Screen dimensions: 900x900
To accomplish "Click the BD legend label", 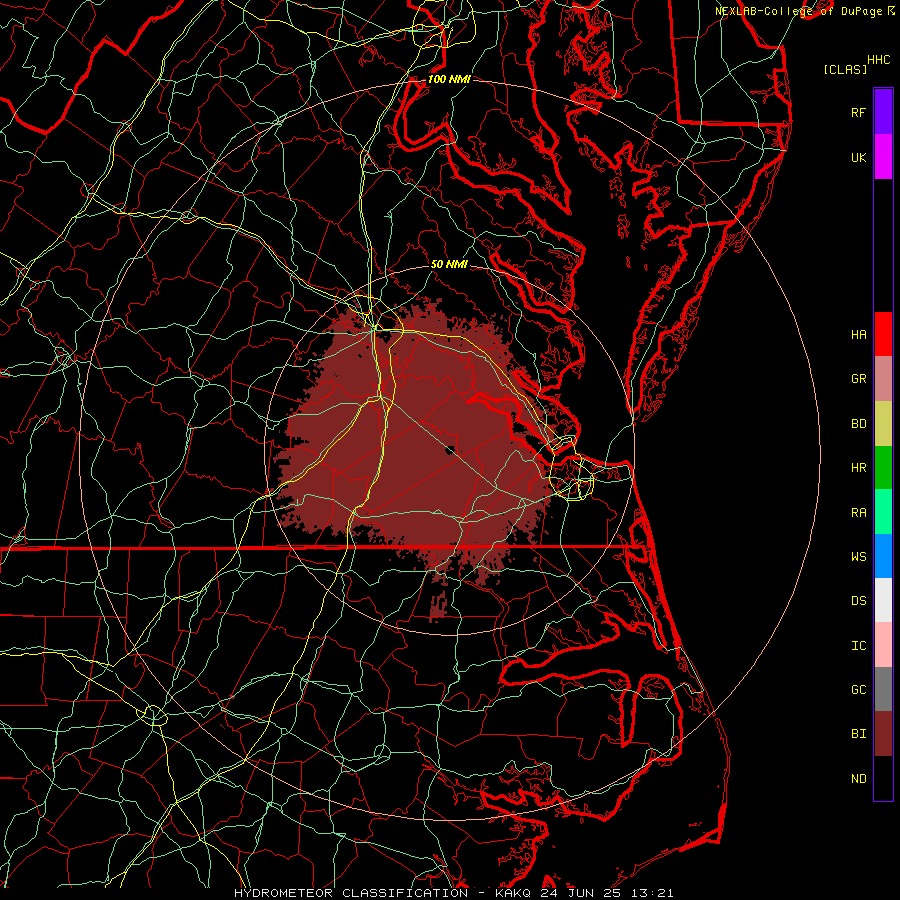I will tap(858, 424).
